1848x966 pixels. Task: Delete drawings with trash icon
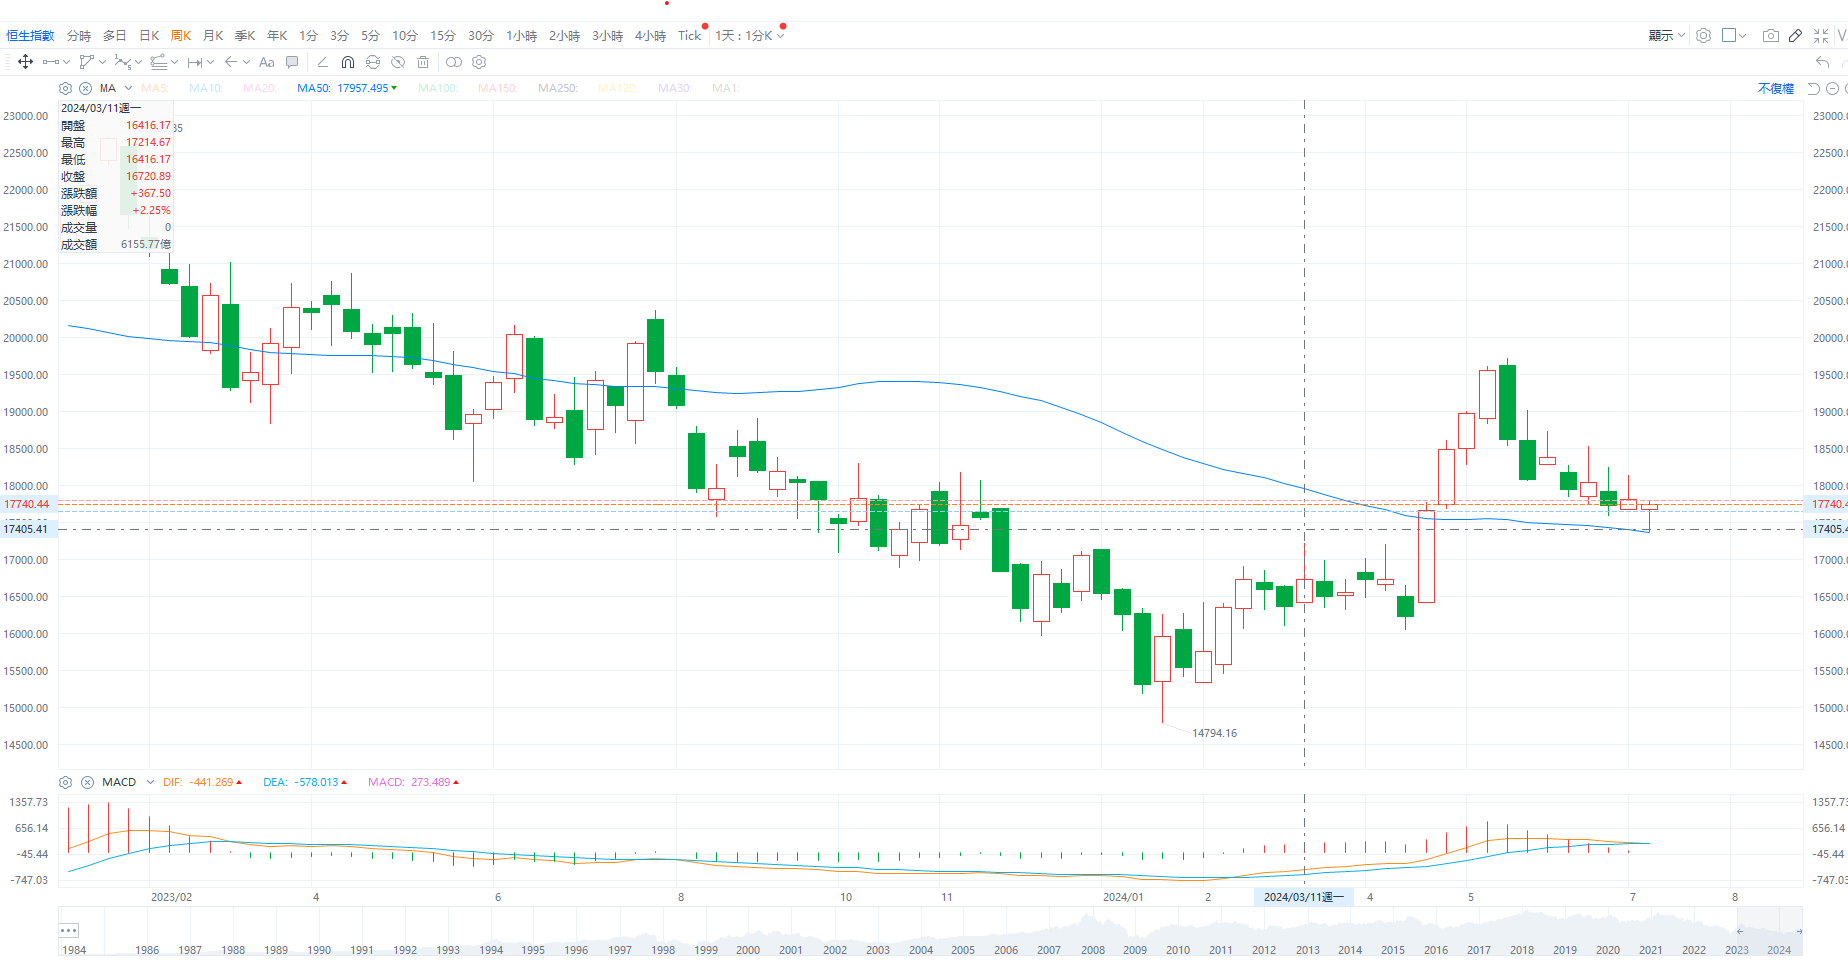pyautogui.click(x=423, y=62)
